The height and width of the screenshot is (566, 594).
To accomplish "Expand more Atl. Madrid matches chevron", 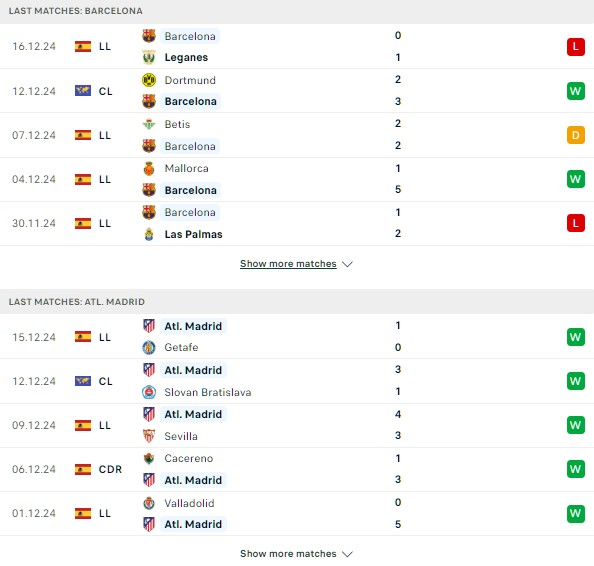I will coord(347,554).
